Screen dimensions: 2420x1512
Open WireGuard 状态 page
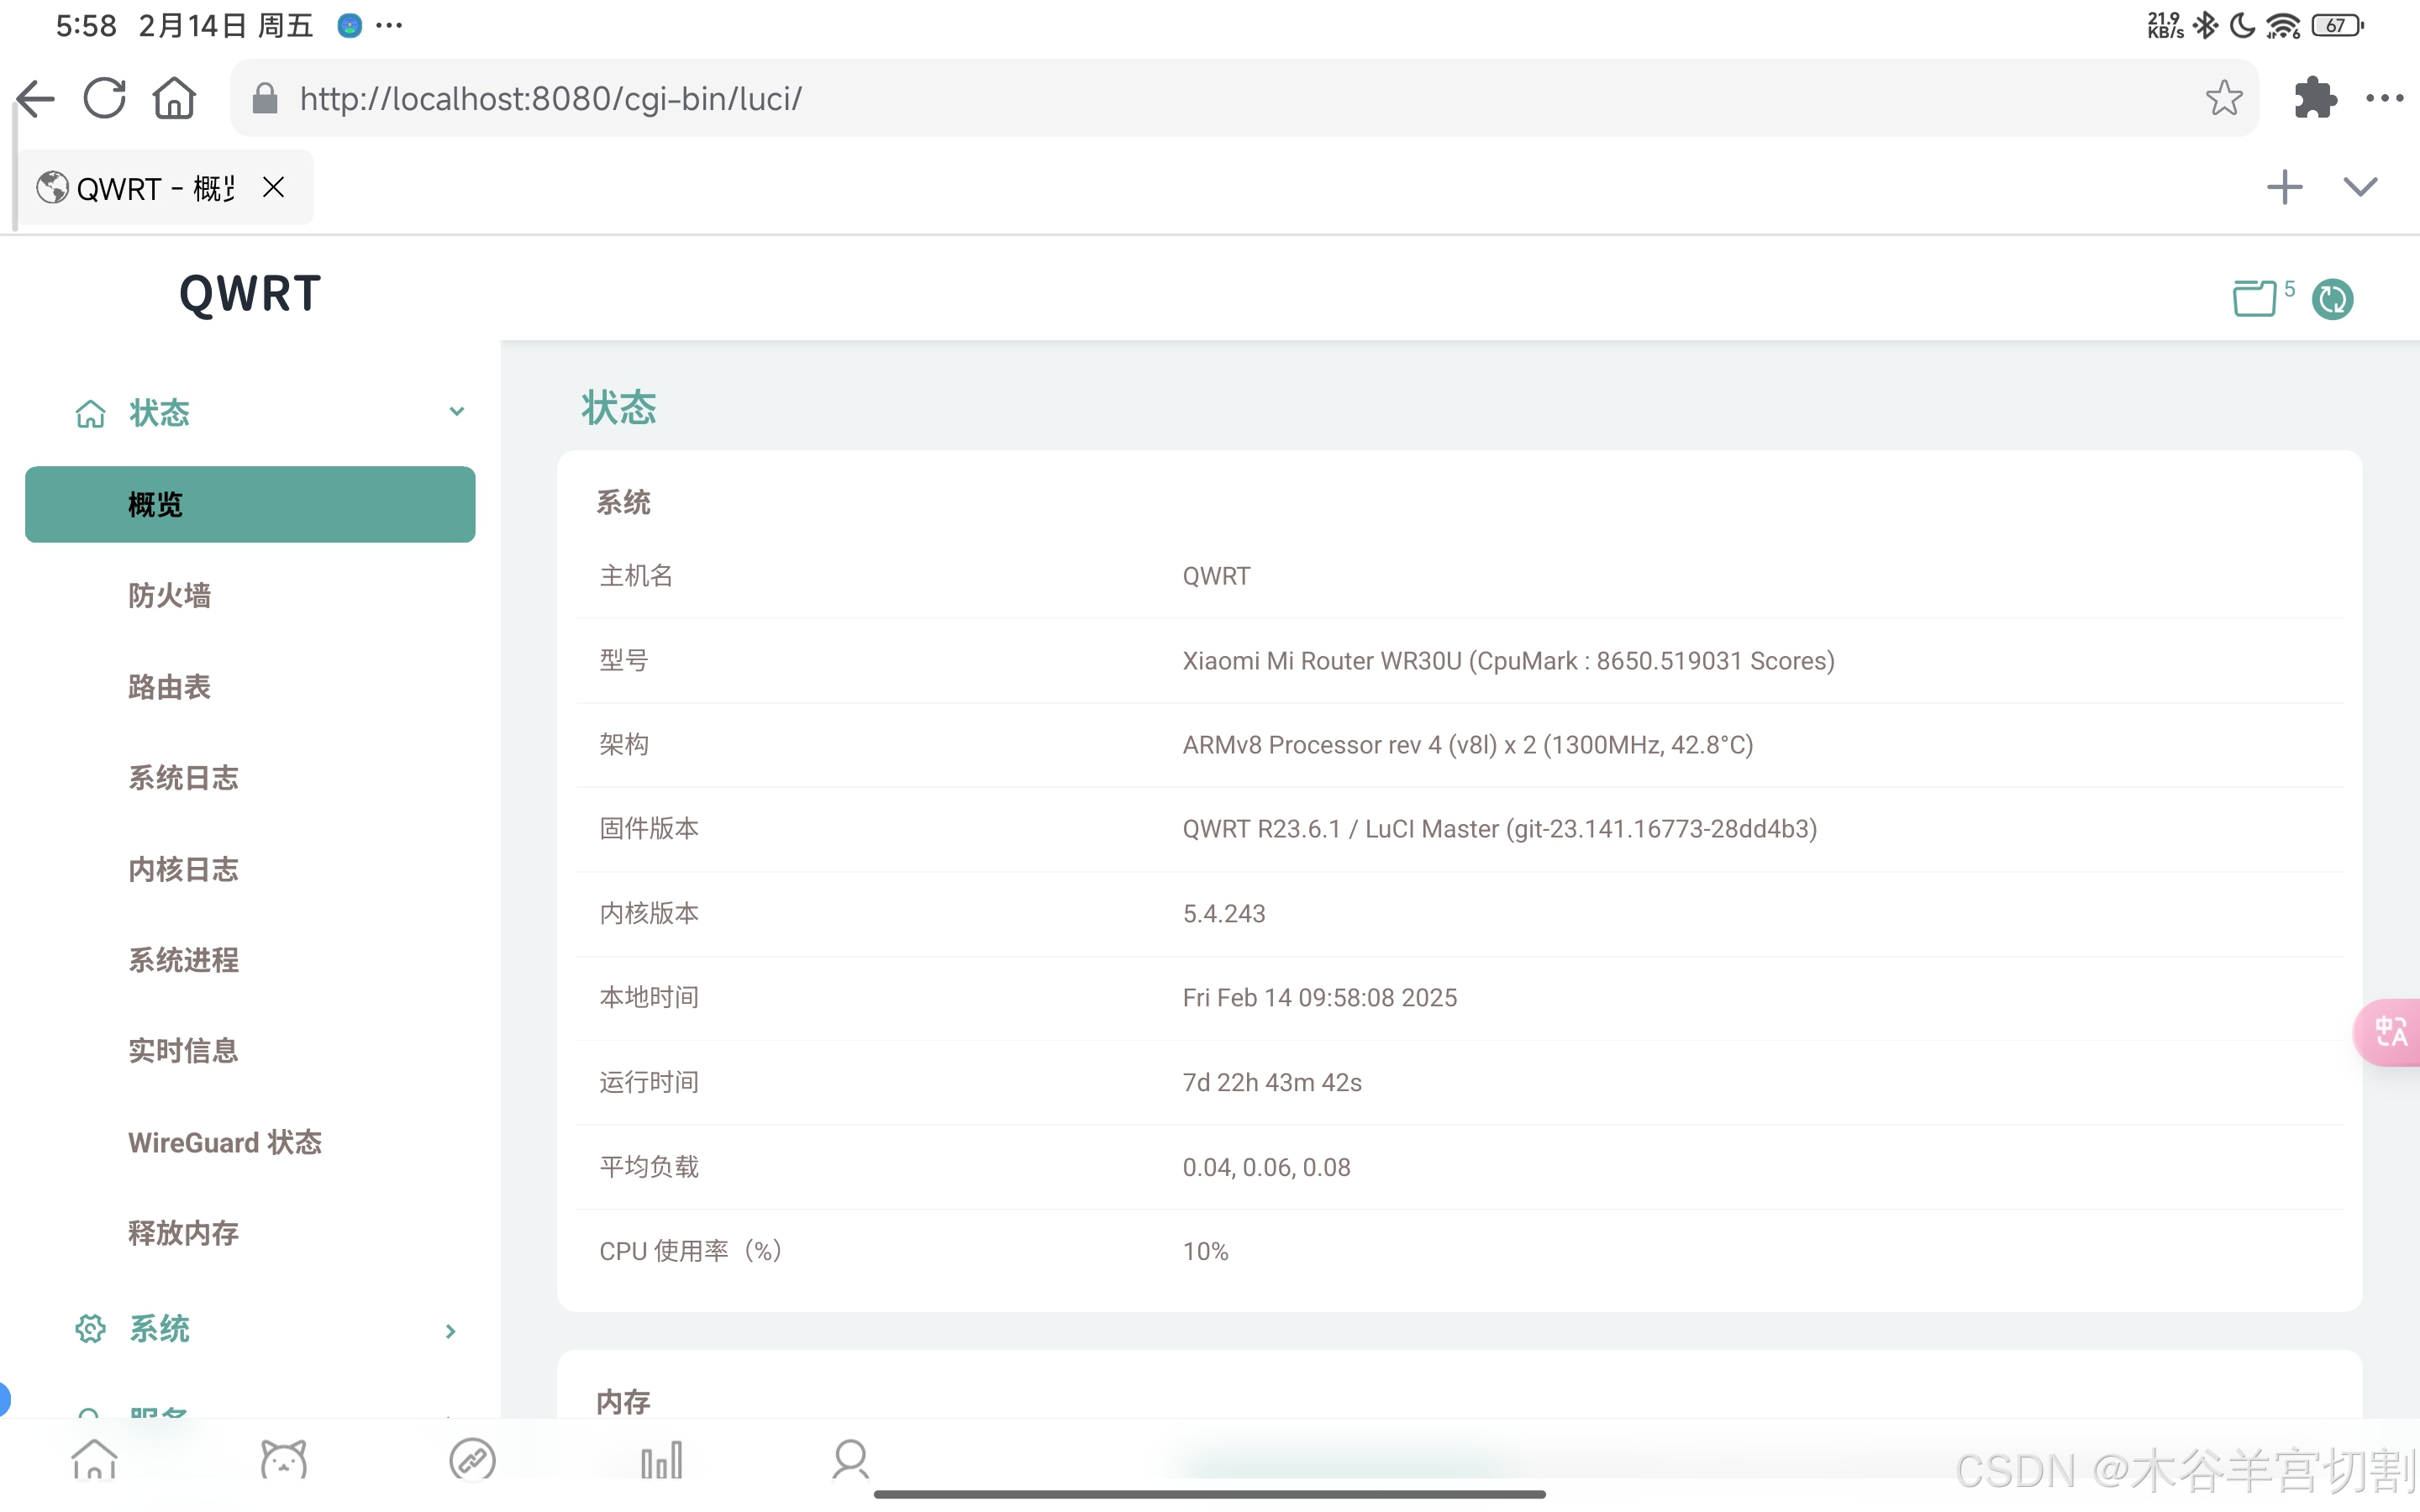pos(225,1142)
